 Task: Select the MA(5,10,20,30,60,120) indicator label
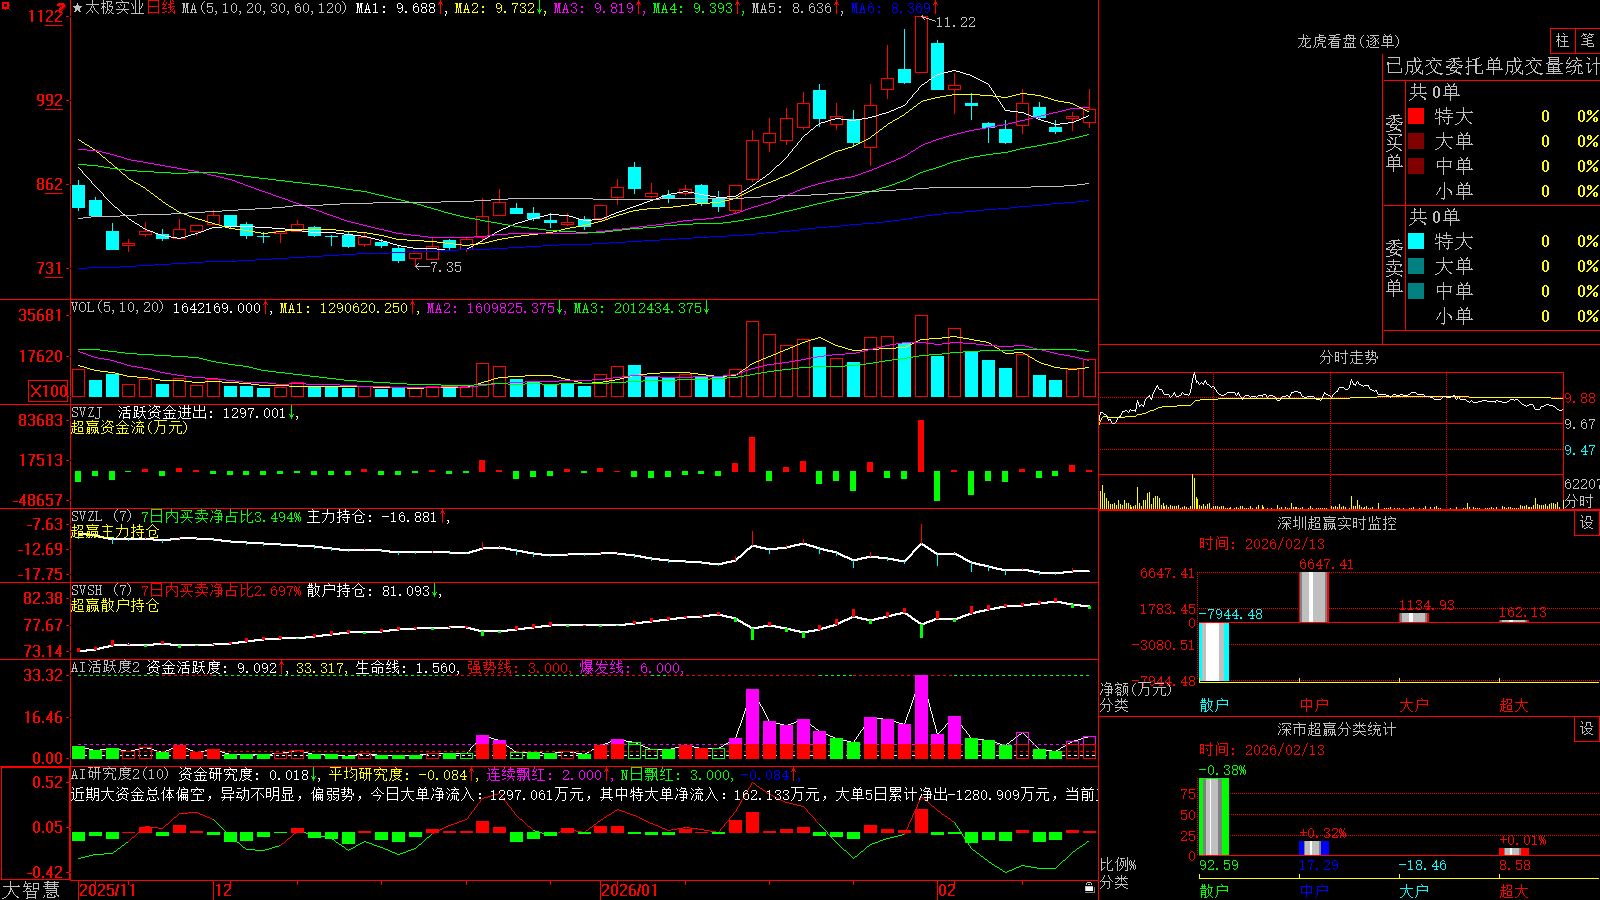264,8
